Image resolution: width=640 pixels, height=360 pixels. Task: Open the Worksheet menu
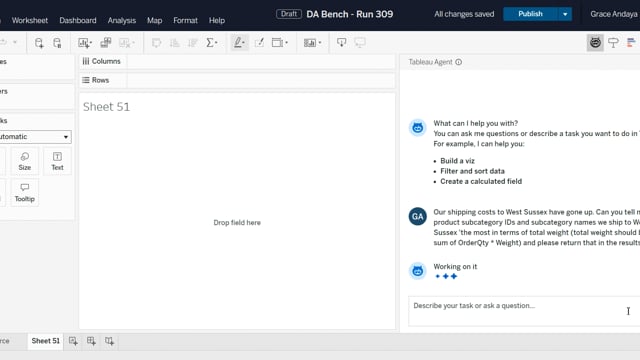tap(30, 20)
